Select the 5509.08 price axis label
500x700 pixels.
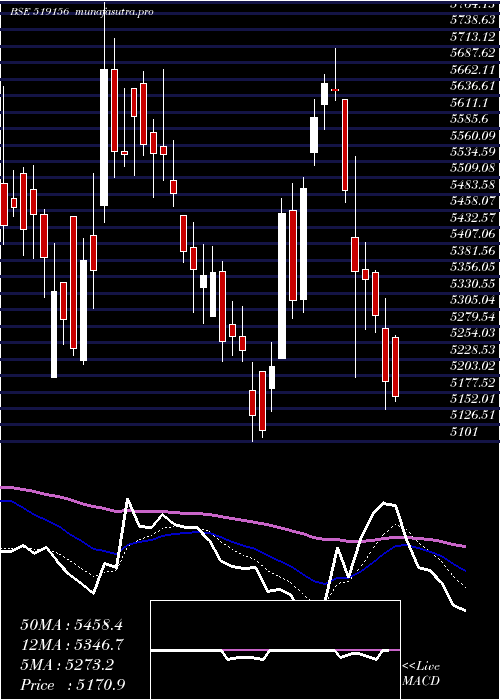coord(473,168)
